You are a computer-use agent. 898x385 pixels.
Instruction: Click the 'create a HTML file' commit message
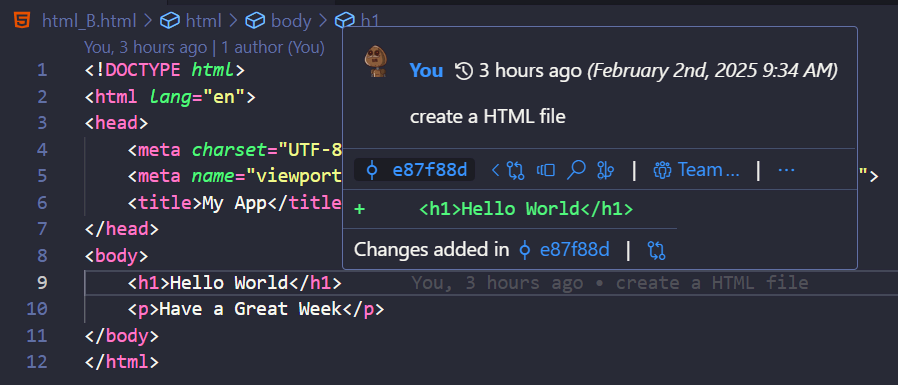click(x=487, y=117)
